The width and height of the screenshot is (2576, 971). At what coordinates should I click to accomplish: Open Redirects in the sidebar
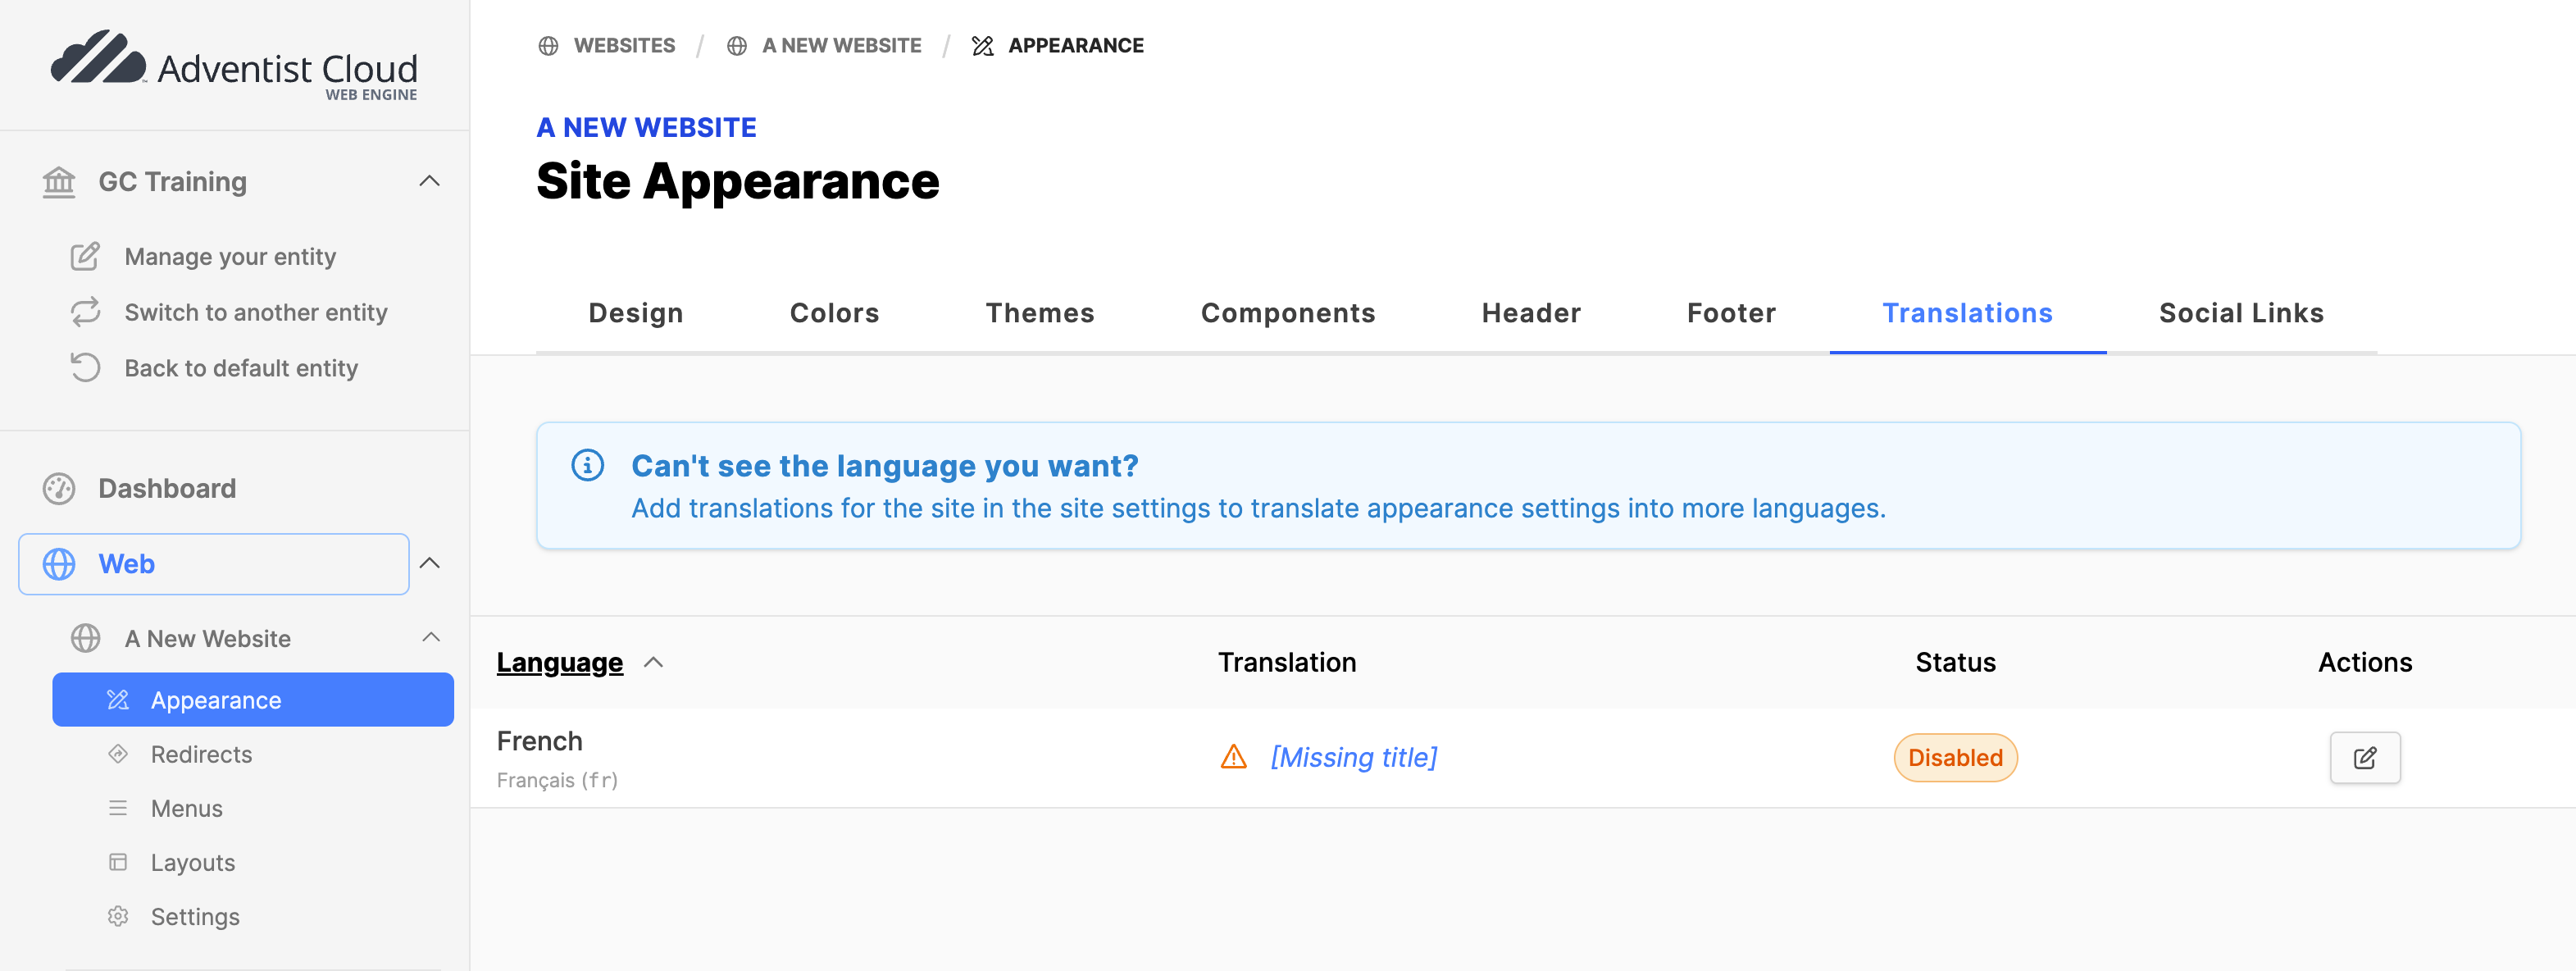coord(201,754)
